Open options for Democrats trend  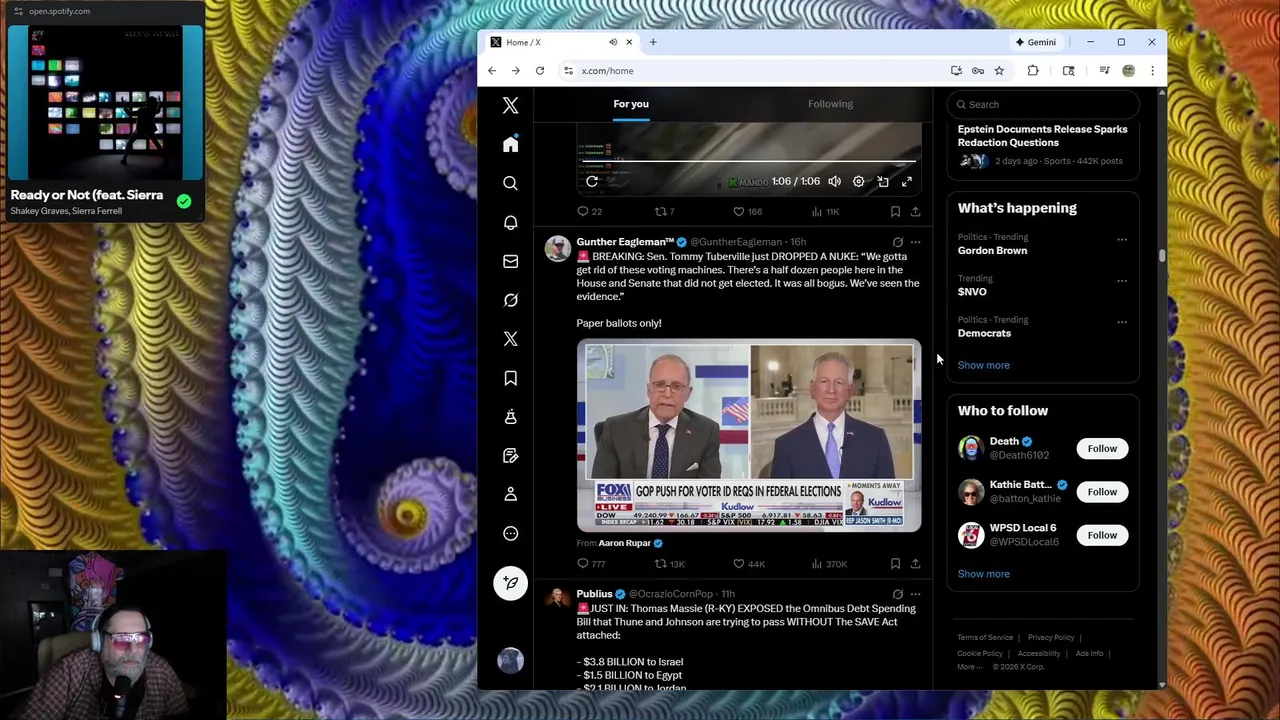[1121, 322]
